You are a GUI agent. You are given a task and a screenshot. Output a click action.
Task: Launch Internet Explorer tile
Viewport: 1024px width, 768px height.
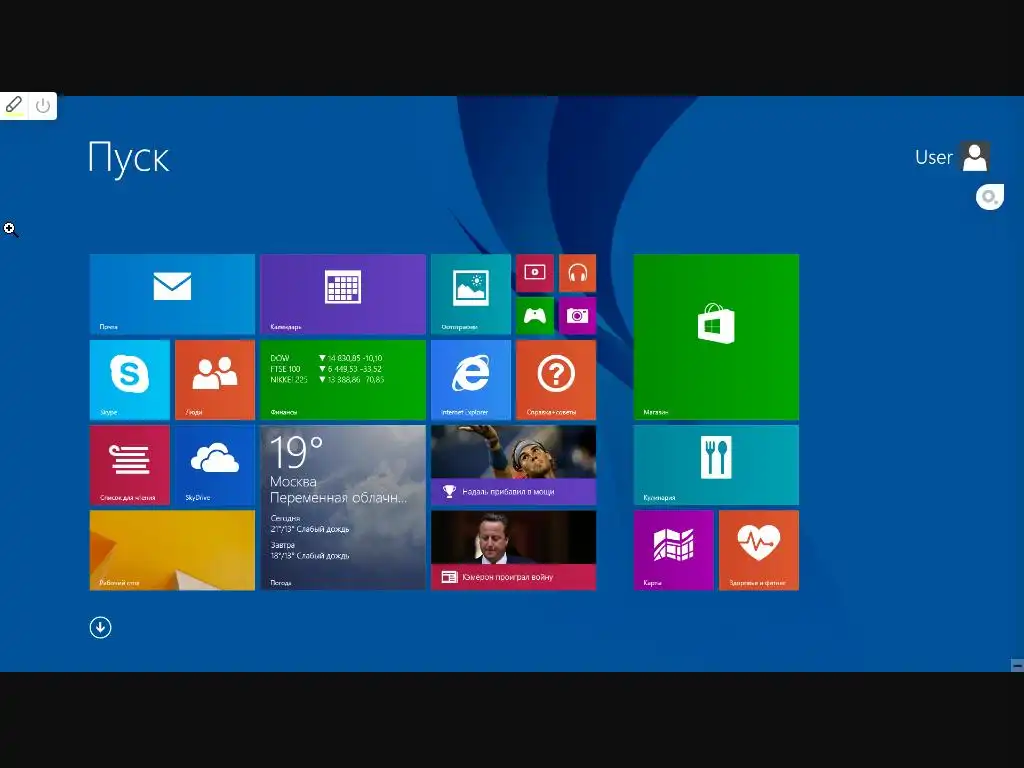tap(471, 380)
